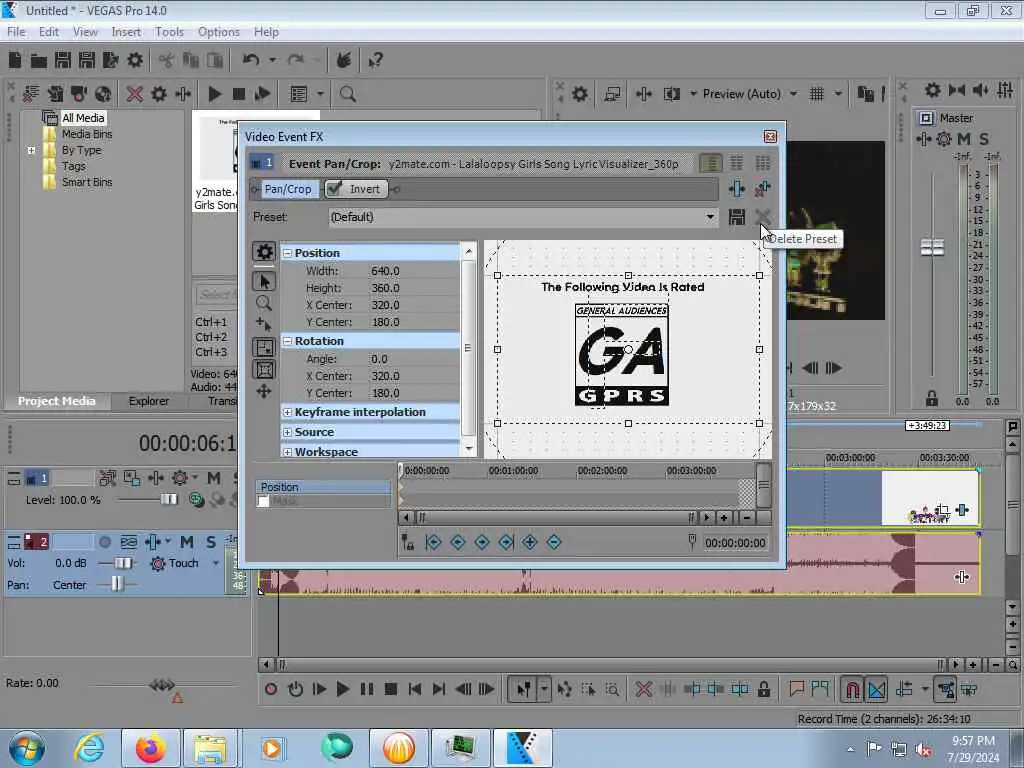1024x768 pixels.
Task: Switch to the Explorer tab
Action: tap(149, 401)
